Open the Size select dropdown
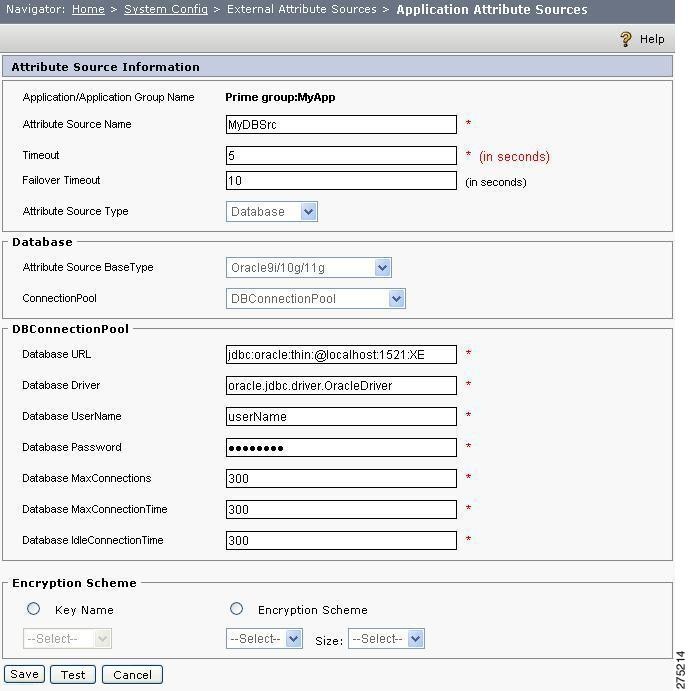 pos(386,639)
